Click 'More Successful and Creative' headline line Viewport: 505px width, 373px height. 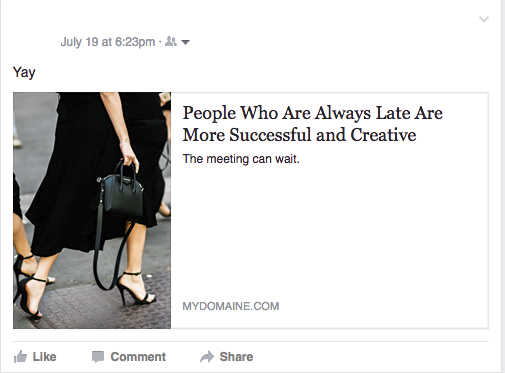point(299,135)
